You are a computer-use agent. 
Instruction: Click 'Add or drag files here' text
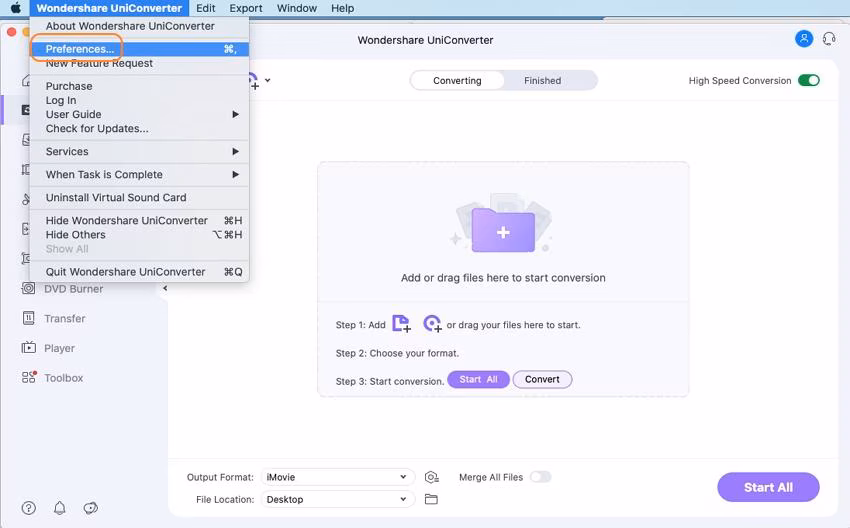[503, 278]
